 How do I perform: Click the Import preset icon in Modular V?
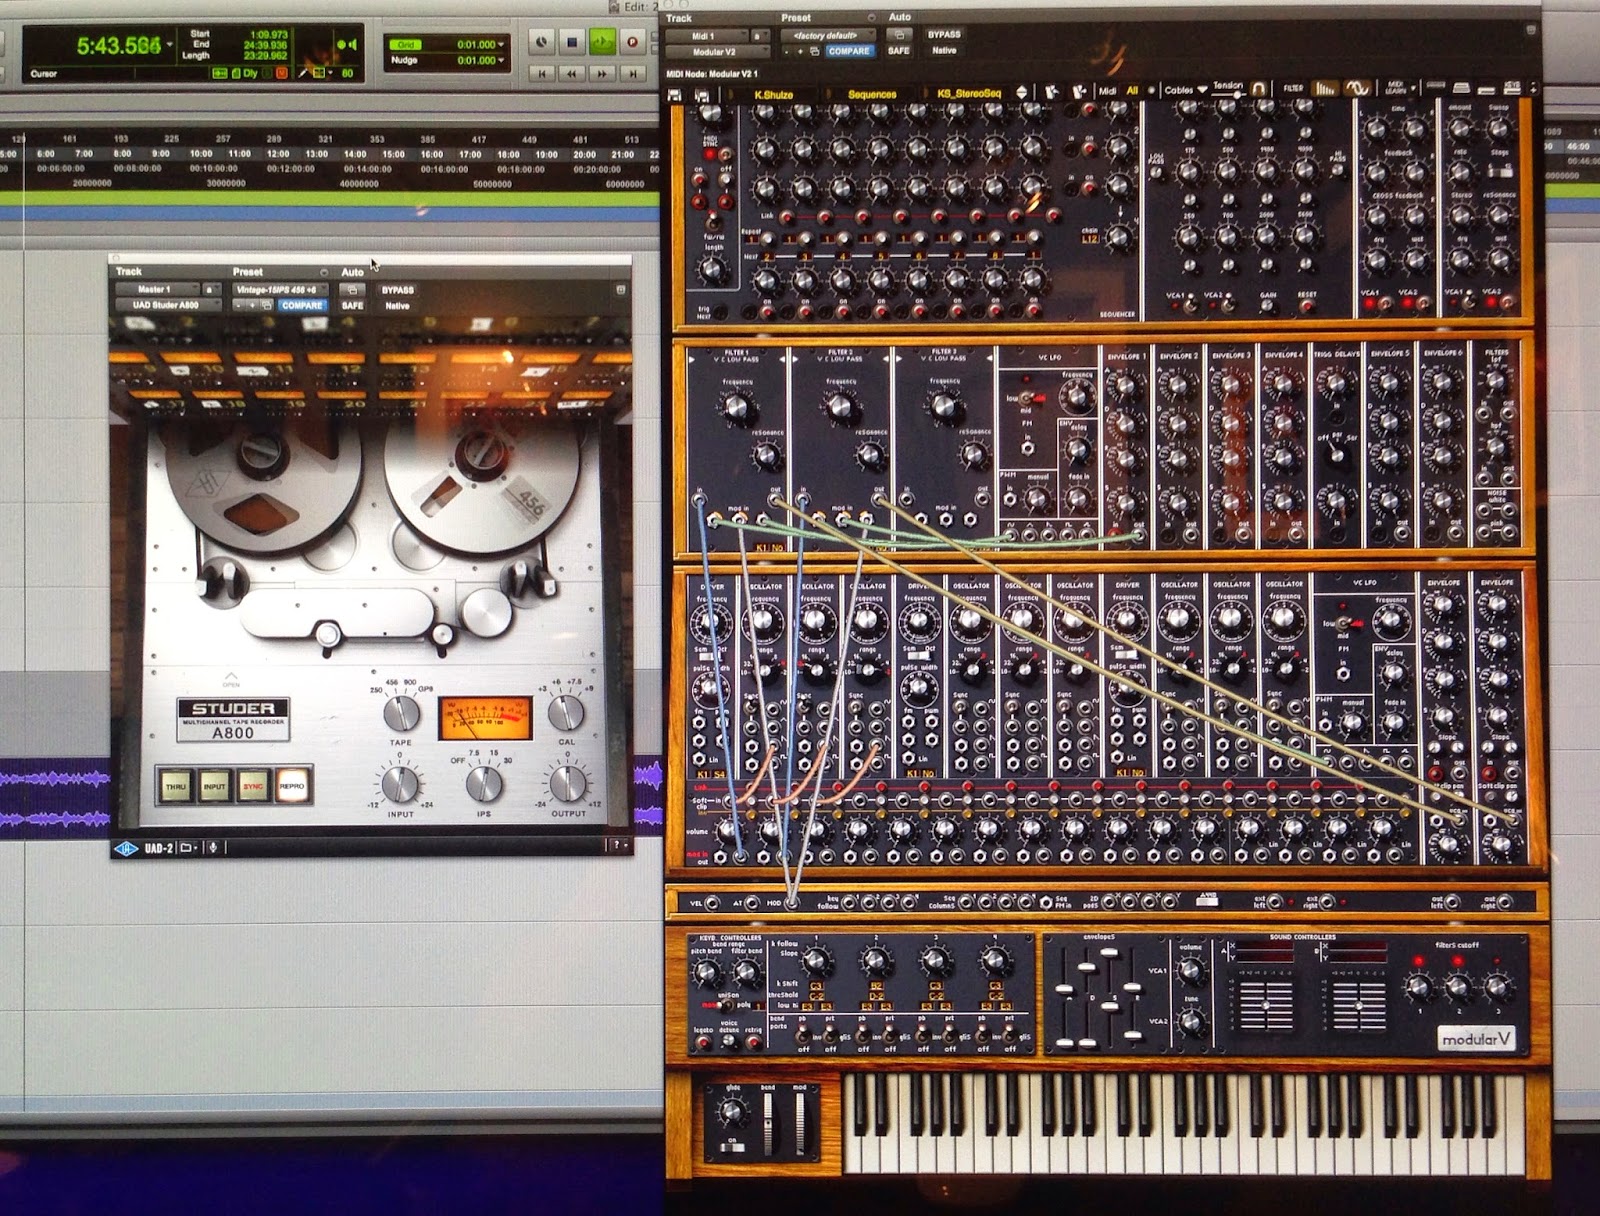point(1052,92)
